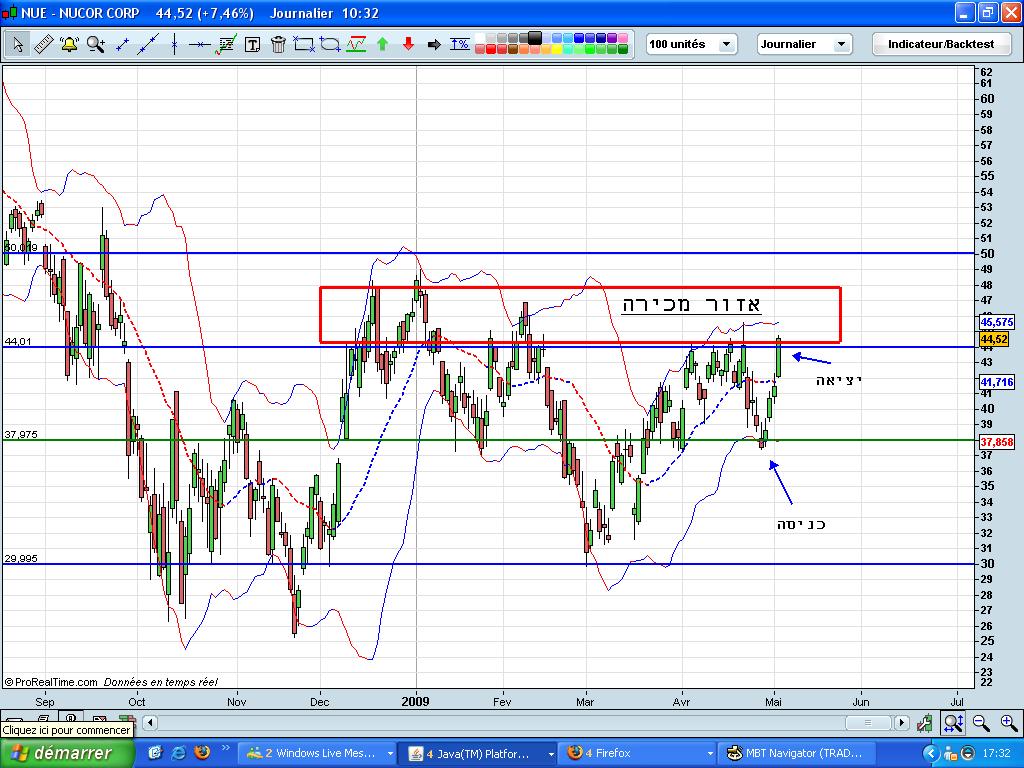Click the left arrow of the chart scrollbar
Image resolution: width=1024 pixels, height=768 pixels.
[x=150, y=722]
